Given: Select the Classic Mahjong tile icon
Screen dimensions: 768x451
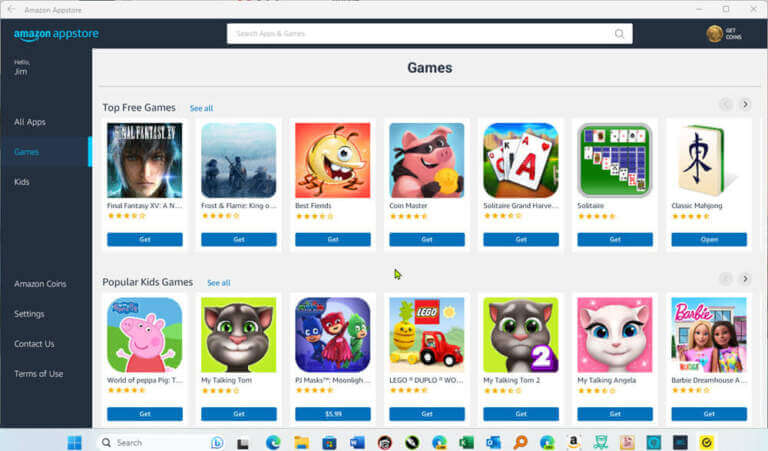Looking at the screenshot, I should coord(709,161).
